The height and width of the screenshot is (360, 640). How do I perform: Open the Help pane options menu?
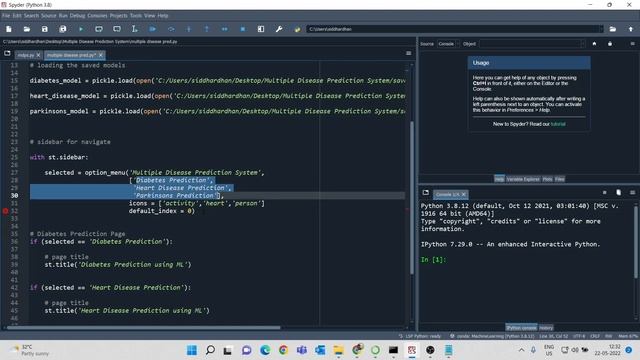pos(632,44)
